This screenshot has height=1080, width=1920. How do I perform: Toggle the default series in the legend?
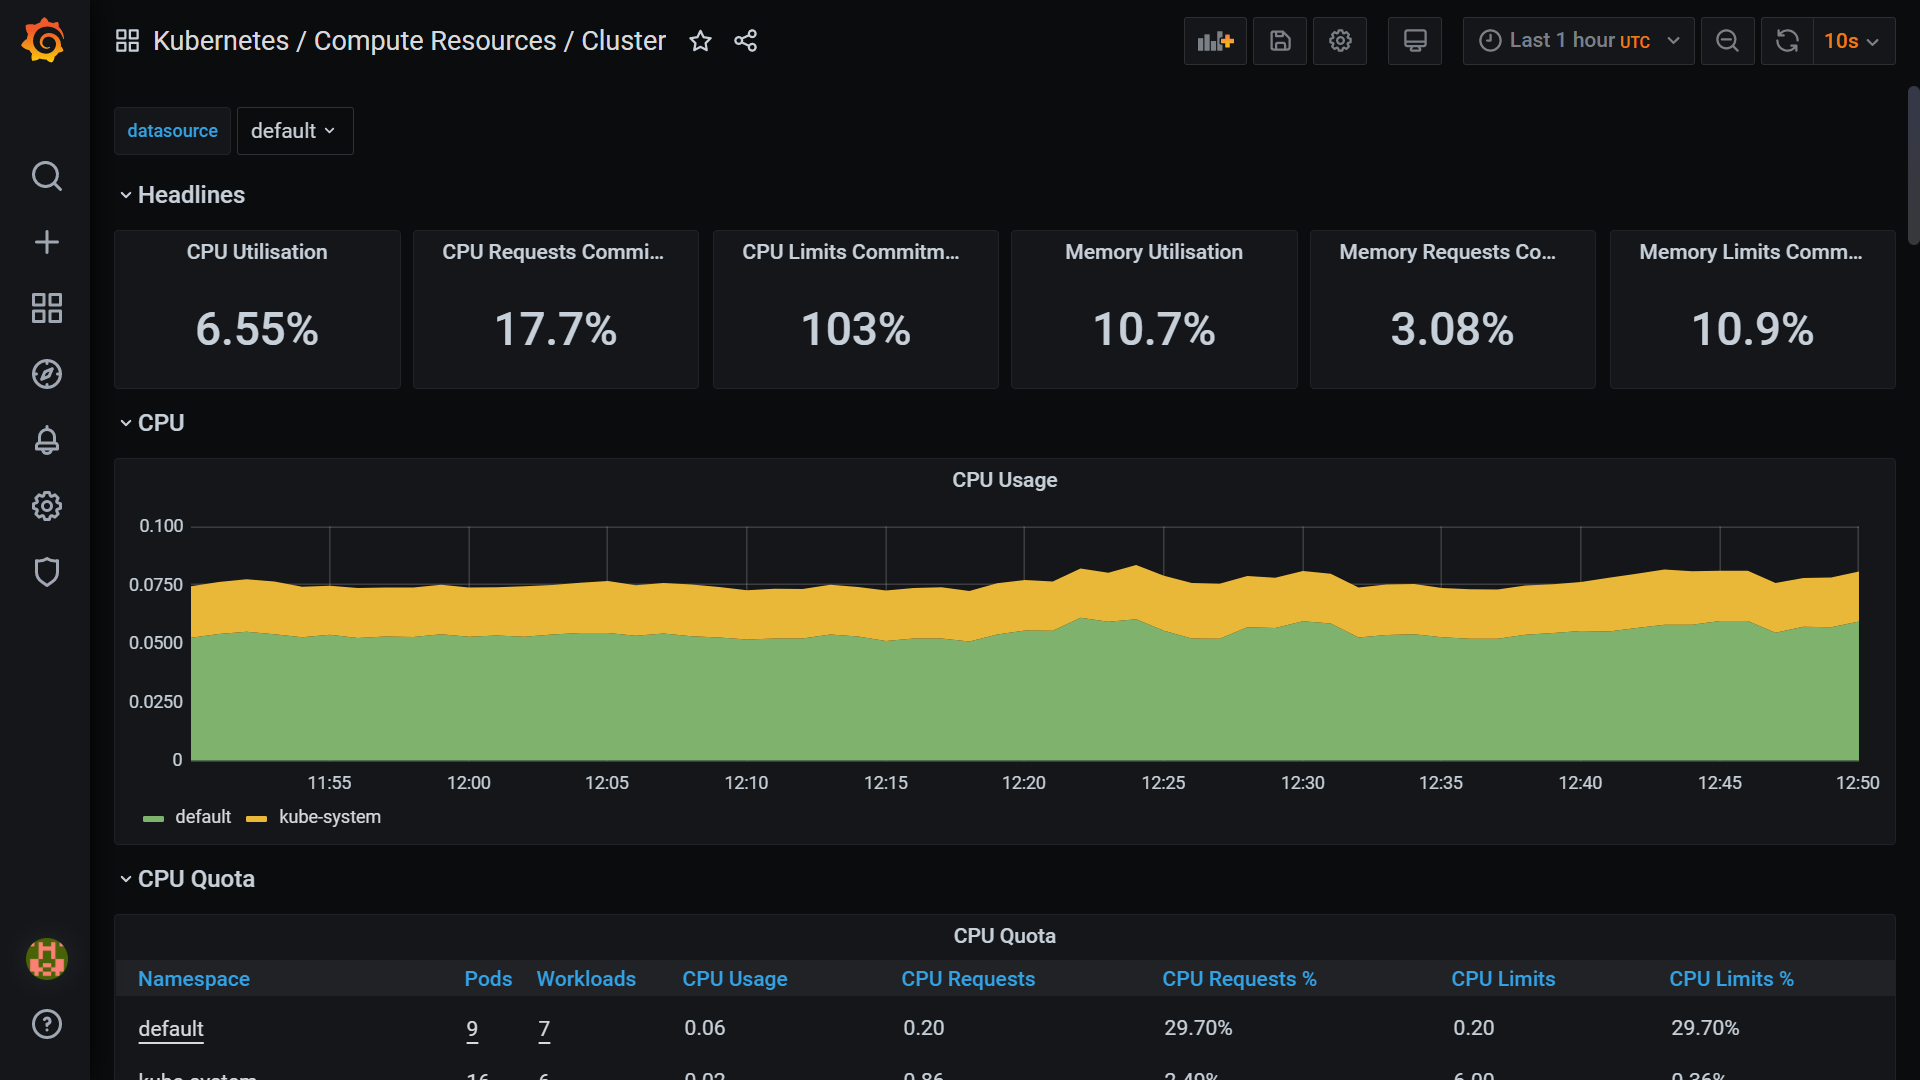tap(203, 817)
